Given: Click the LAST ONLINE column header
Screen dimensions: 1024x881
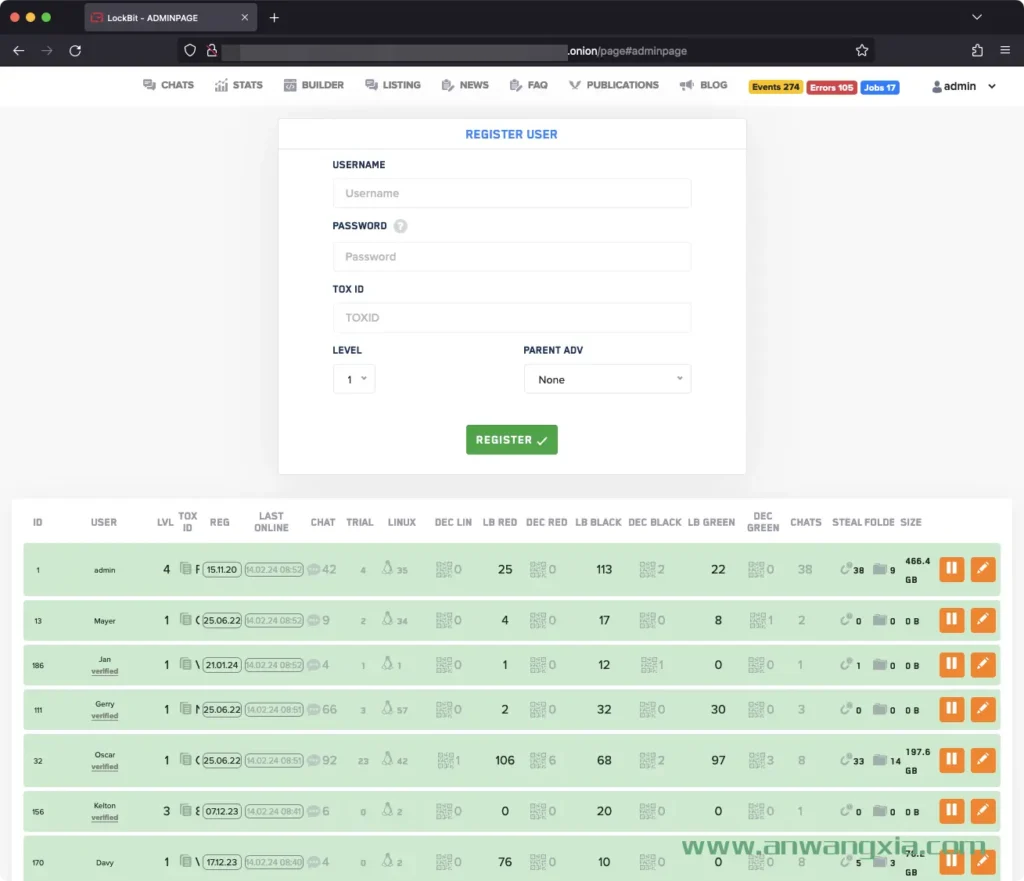Looking at the screenshot, I should 271,522.
